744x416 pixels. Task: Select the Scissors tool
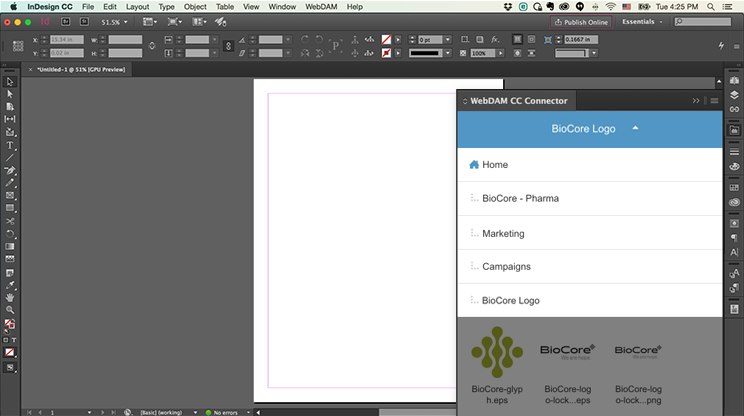pyautogui.click(x=9, y=221)
